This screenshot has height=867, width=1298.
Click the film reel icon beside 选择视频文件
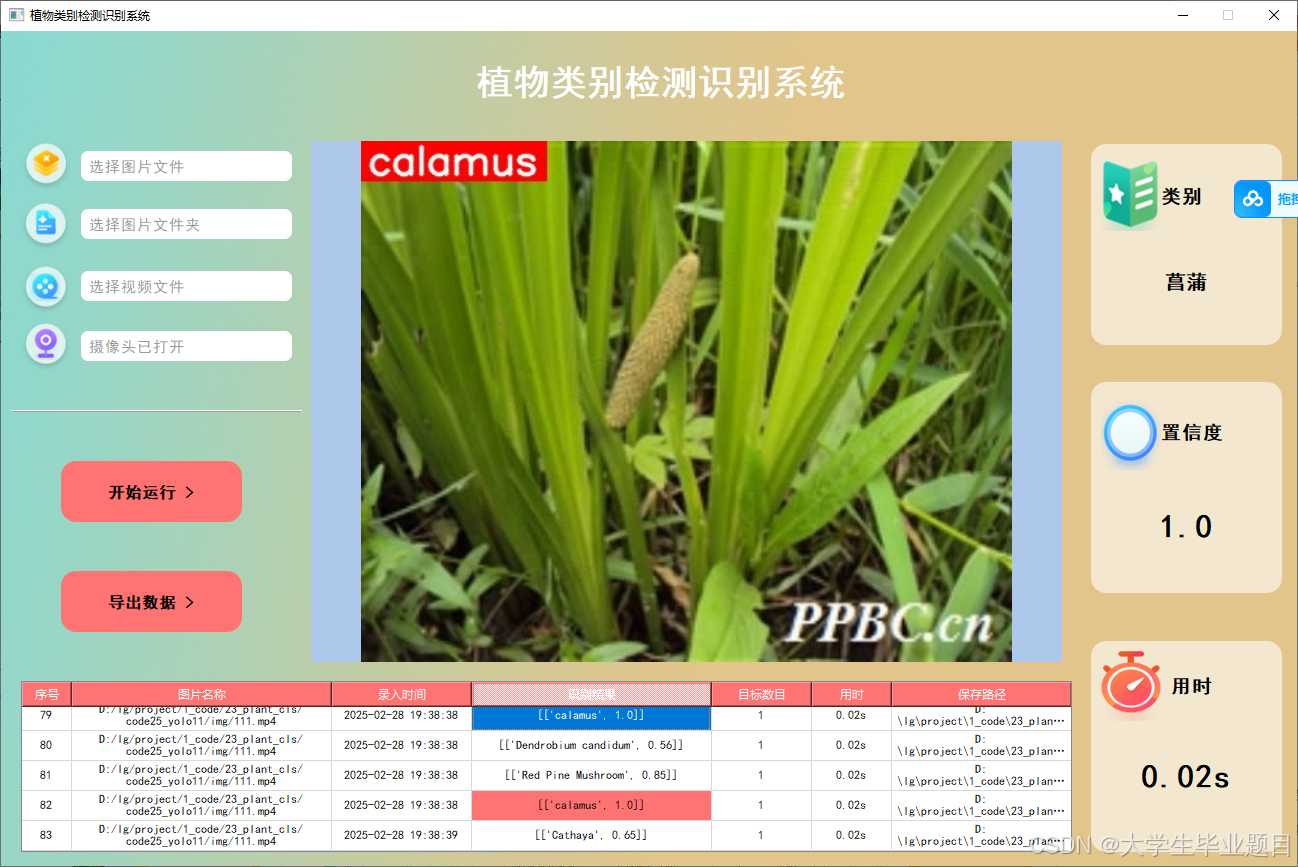tap(46, 286)
